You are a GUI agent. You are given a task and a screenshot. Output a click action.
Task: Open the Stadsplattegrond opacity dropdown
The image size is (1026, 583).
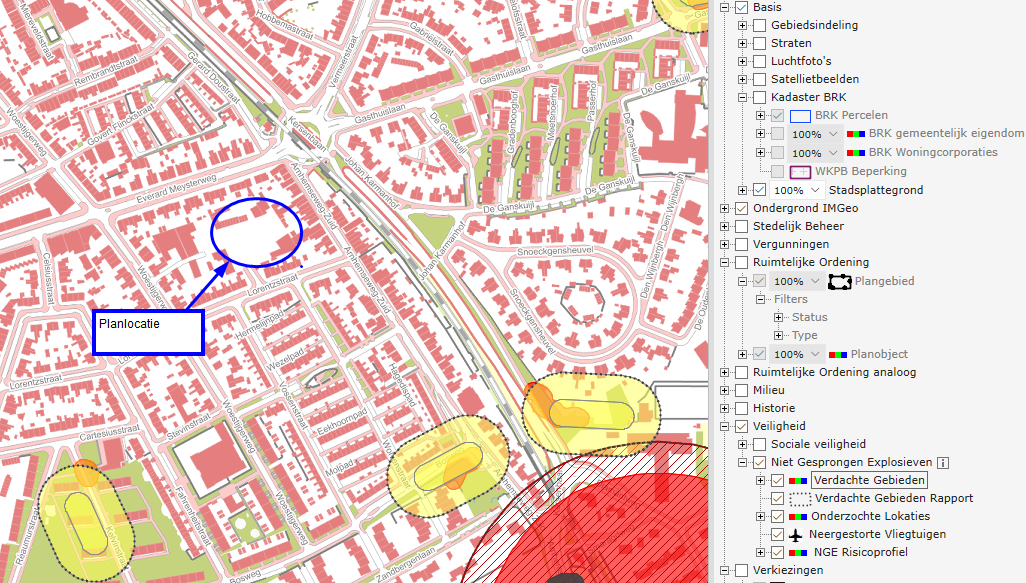pos(797,190)
